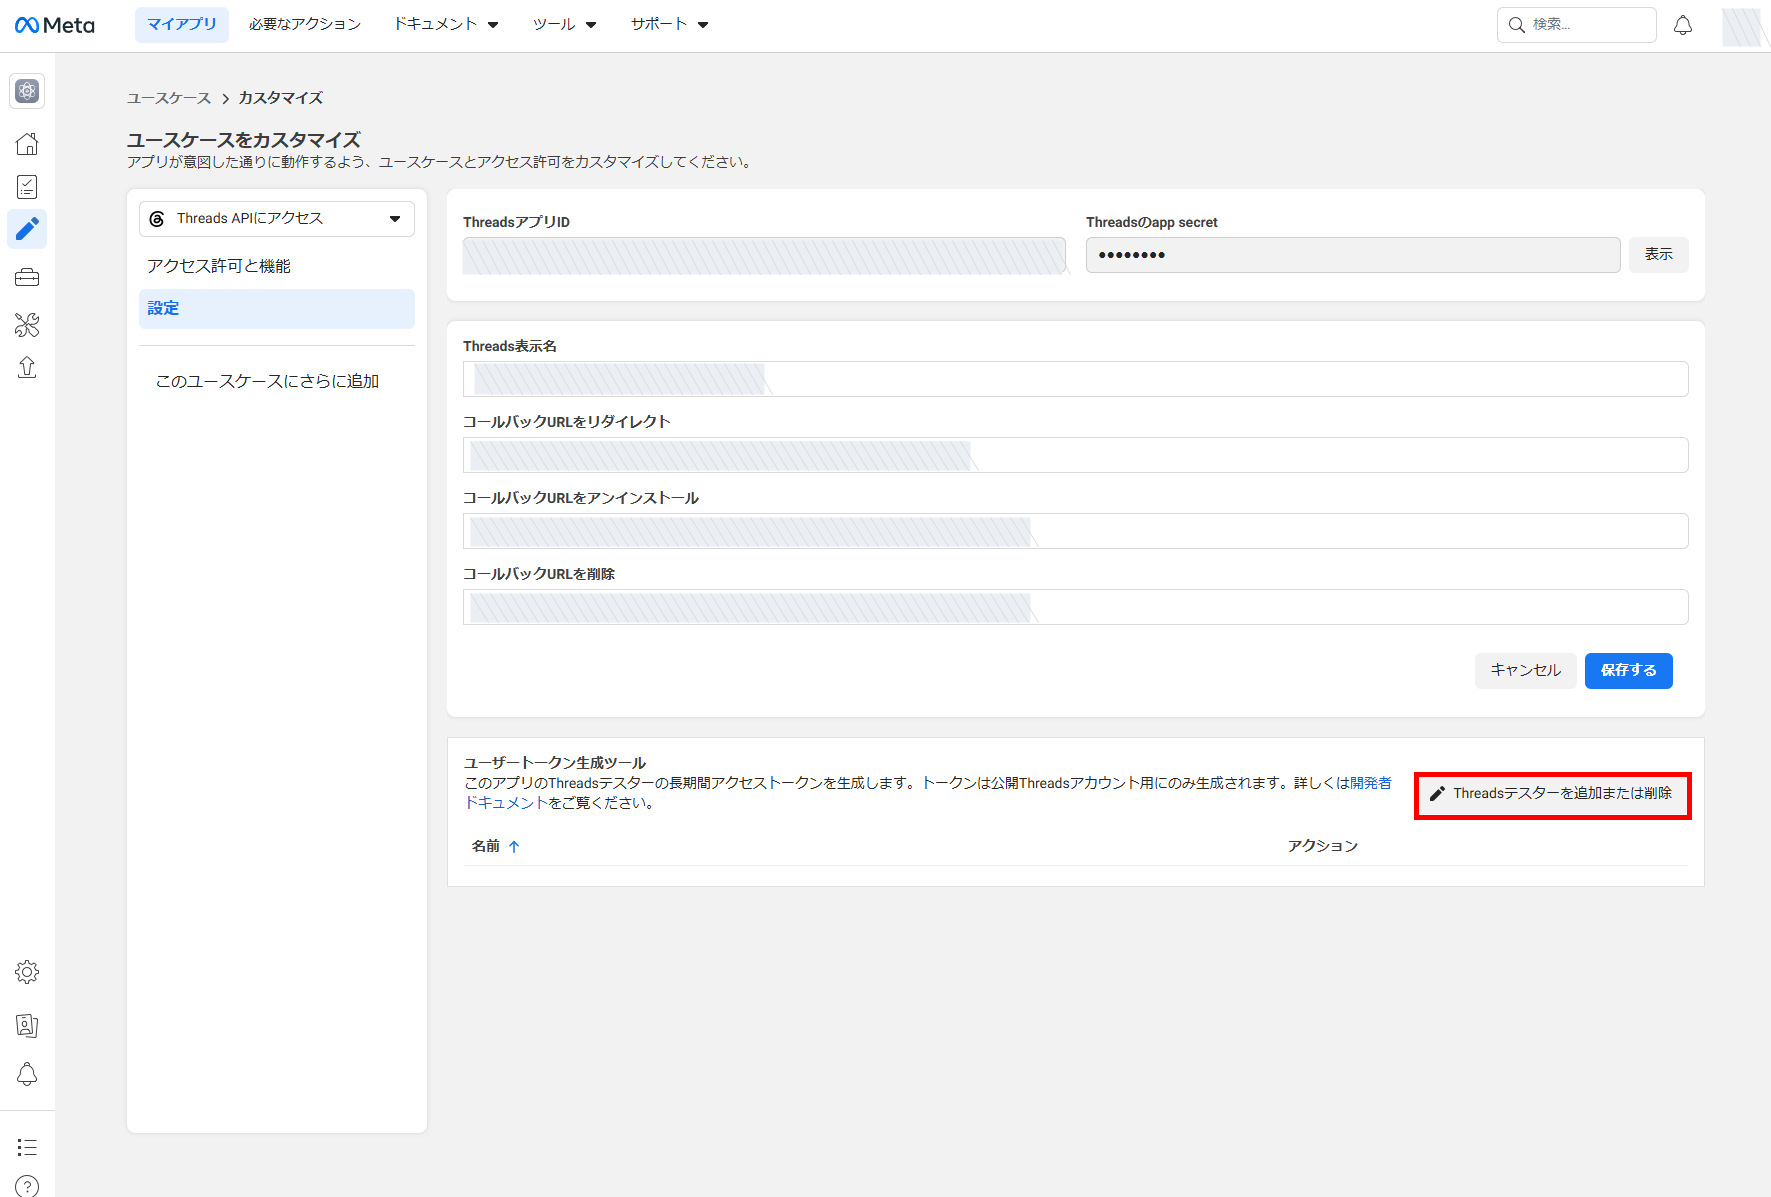Click Threadsテスターを追加または削除 button
Viewport: 1771px width, 1197px height.
[1552, 794]
